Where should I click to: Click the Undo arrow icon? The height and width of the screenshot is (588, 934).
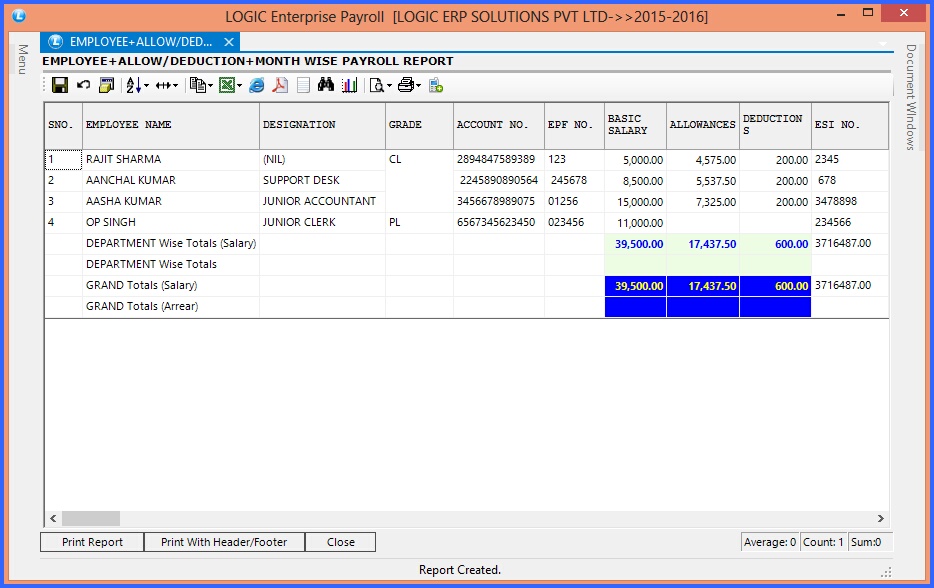(x=83, y=85)
